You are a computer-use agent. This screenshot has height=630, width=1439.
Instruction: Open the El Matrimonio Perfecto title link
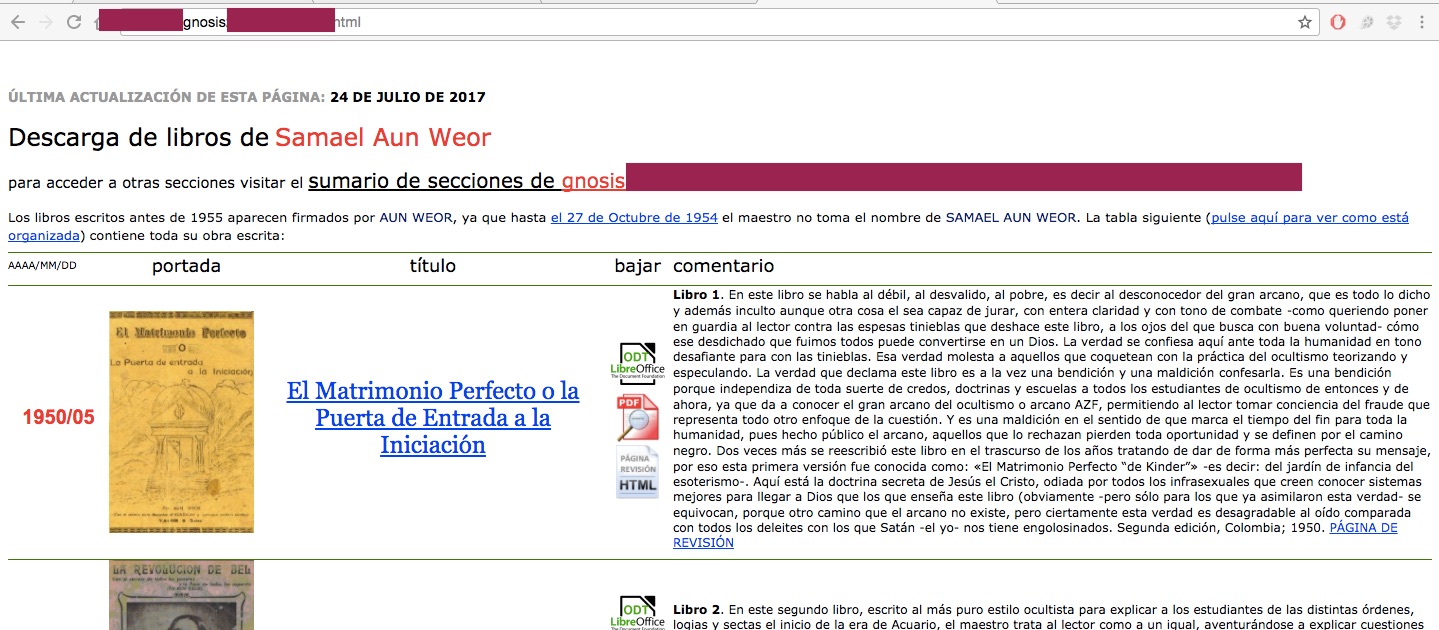[432, 418]
